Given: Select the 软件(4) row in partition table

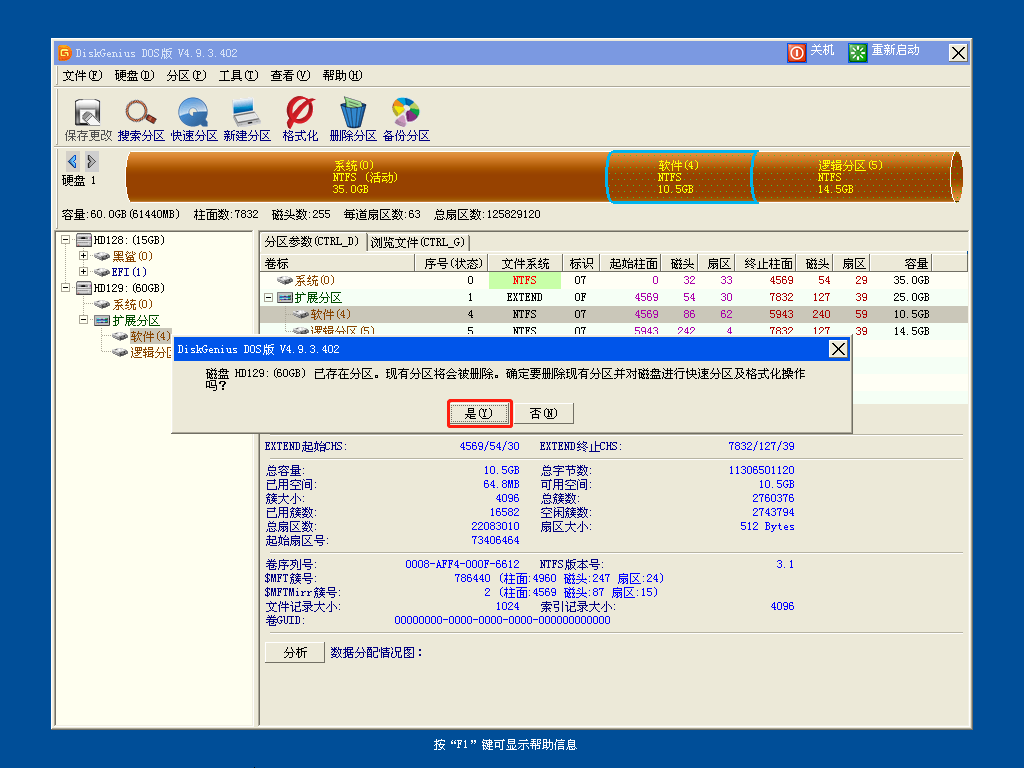Looking at the screenshot, I should pyautogui.click(x=613, y=314).
